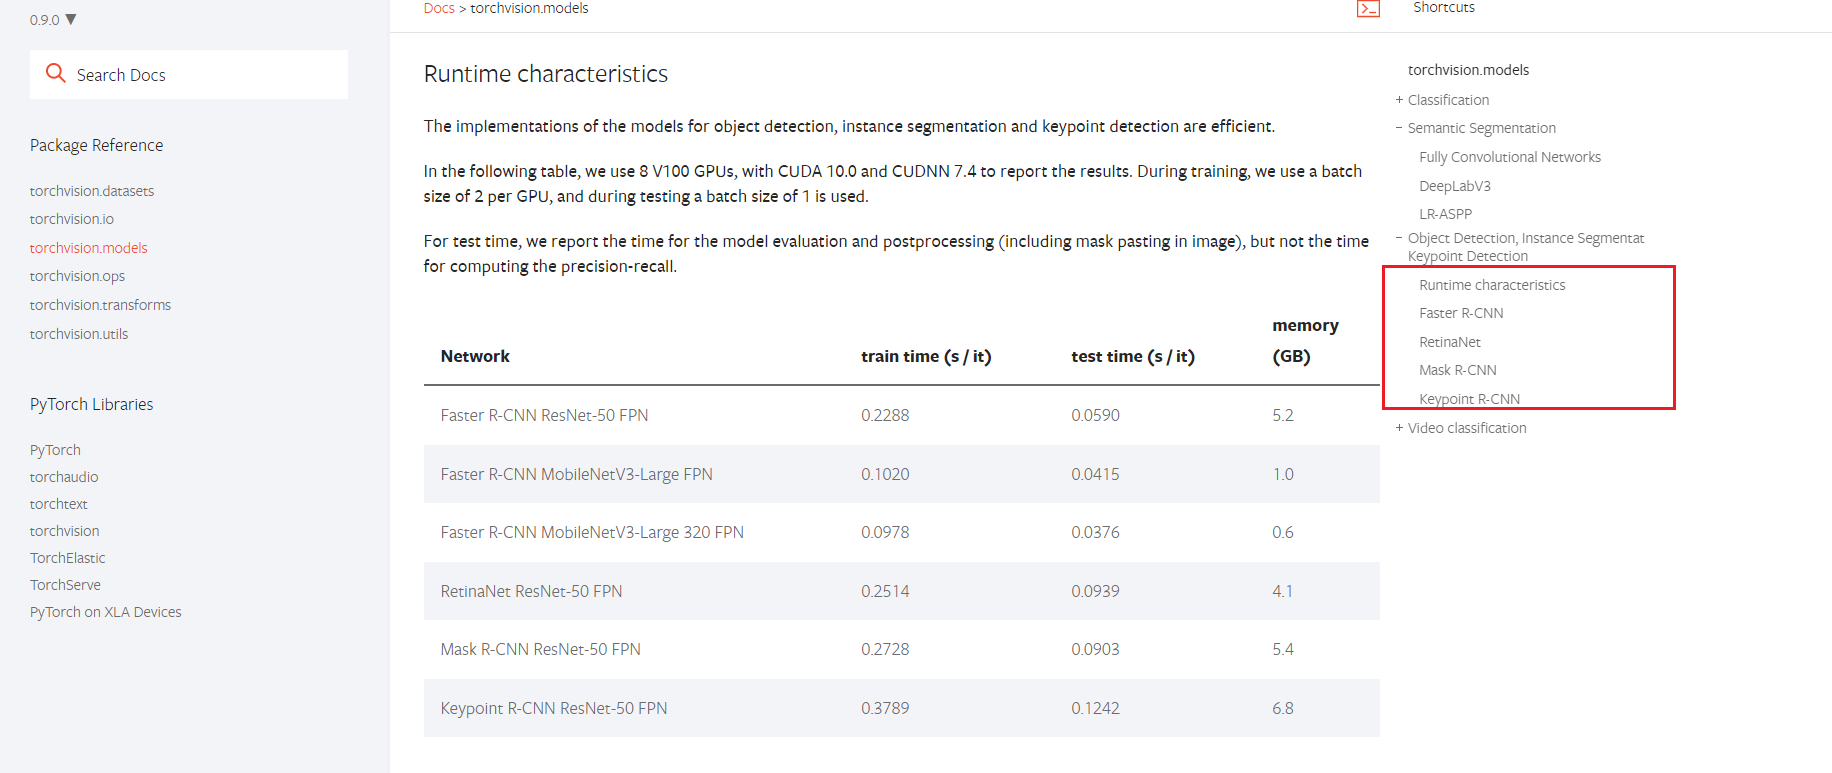Go to PyTorch on XLA Devices
The height and width of the screenshot is (773, 1832).
pos(105,612)
